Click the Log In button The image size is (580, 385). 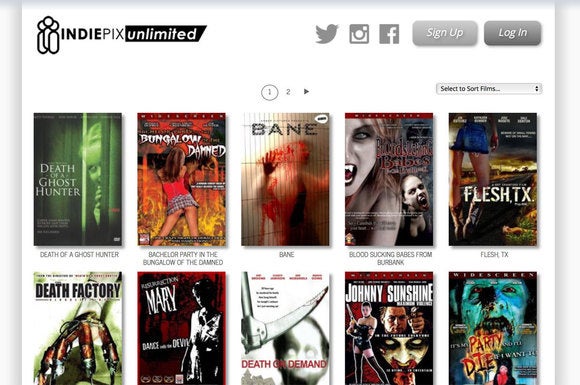pos(512,33)
